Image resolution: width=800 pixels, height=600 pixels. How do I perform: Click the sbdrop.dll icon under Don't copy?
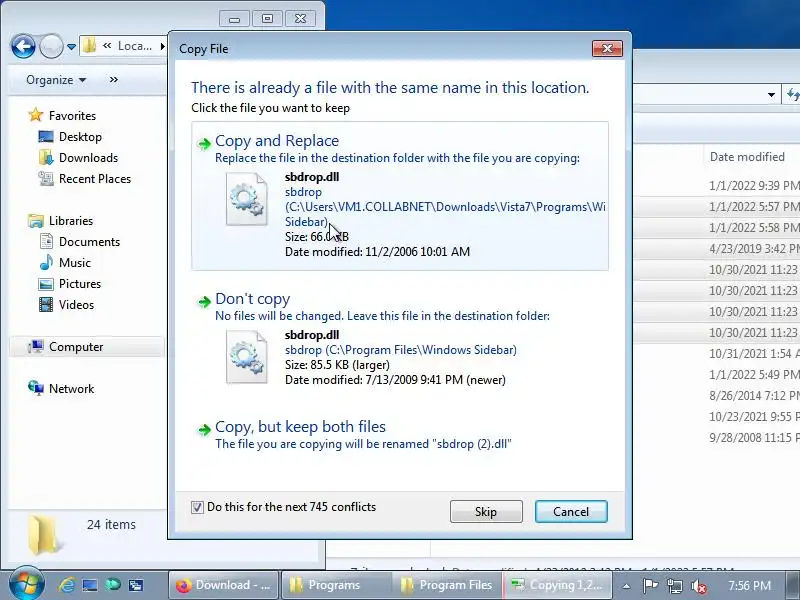pos(246,357)
